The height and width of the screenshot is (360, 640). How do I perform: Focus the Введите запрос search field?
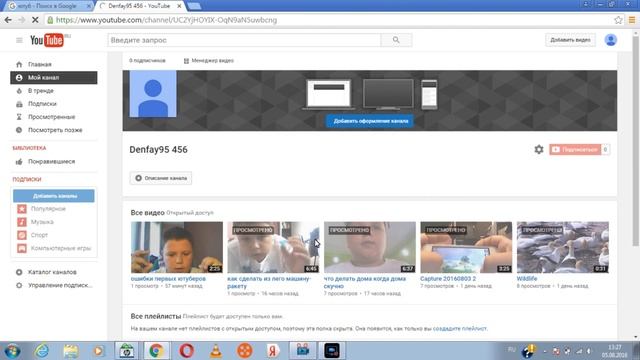pos(244,40)
